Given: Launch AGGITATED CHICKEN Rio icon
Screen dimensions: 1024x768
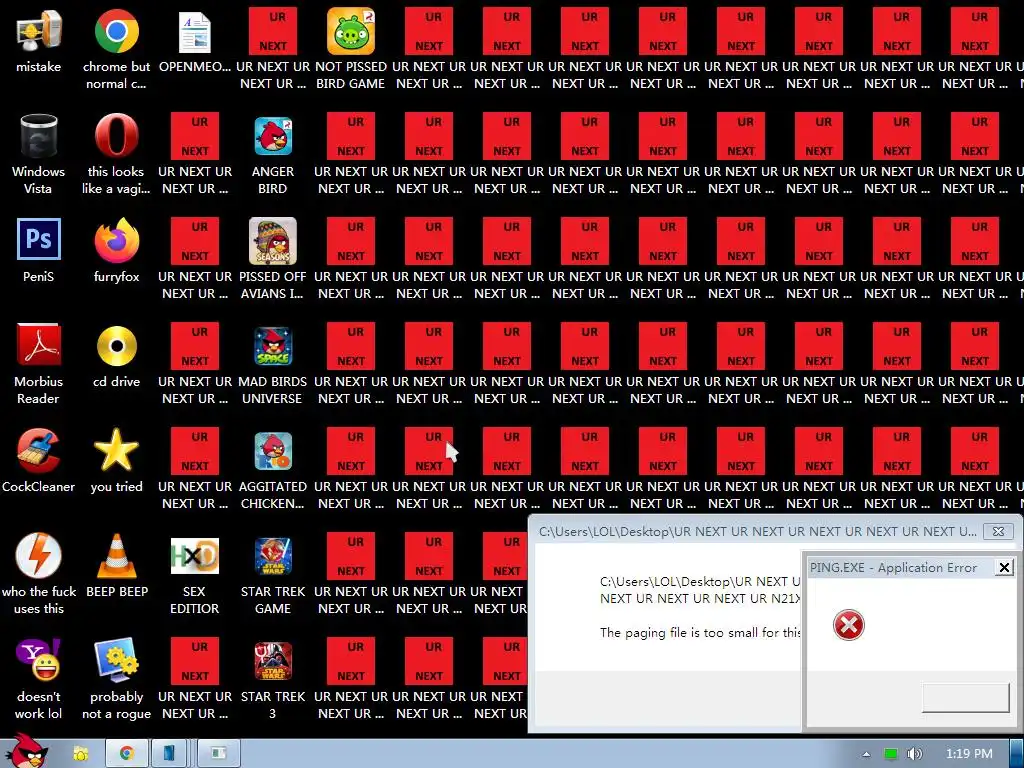Looking at the screenshot, I should pos(273,451).
